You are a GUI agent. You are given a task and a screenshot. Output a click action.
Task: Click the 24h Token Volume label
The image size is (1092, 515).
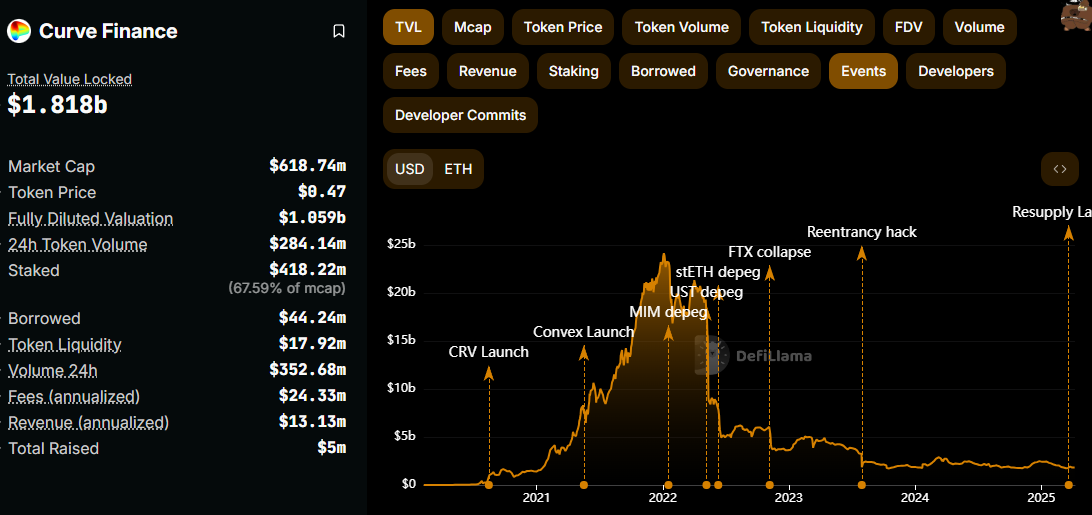coord(78,245)
